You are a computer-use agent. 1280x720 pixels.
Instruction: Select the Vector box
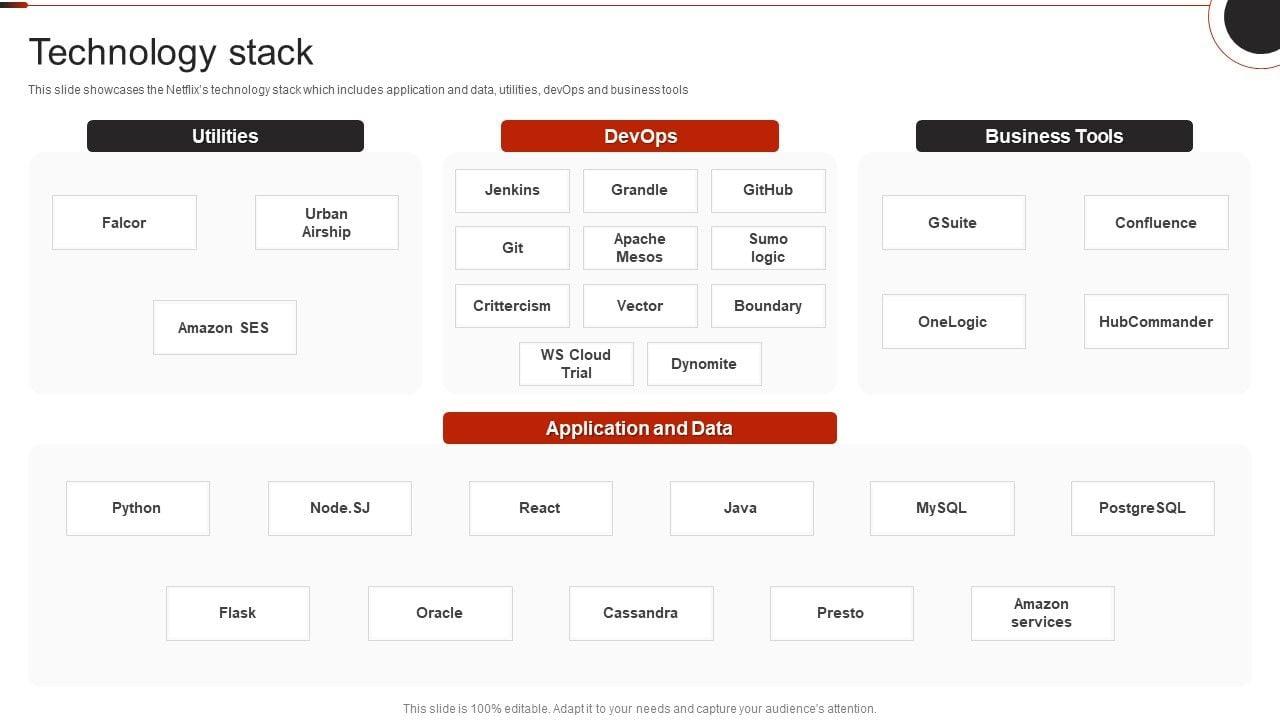coord(640,306)
